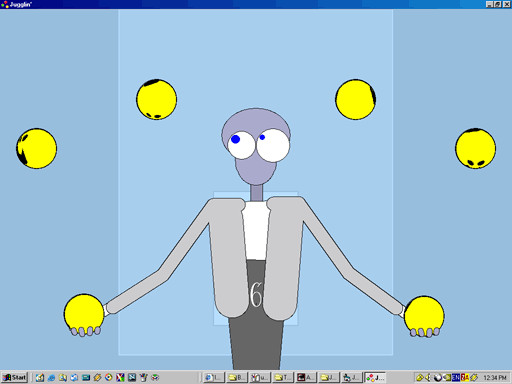Click the Jugglin' title bar app icon
Image resolution: width=512 pixels, height=384 pixels.
tap(5, 4)
